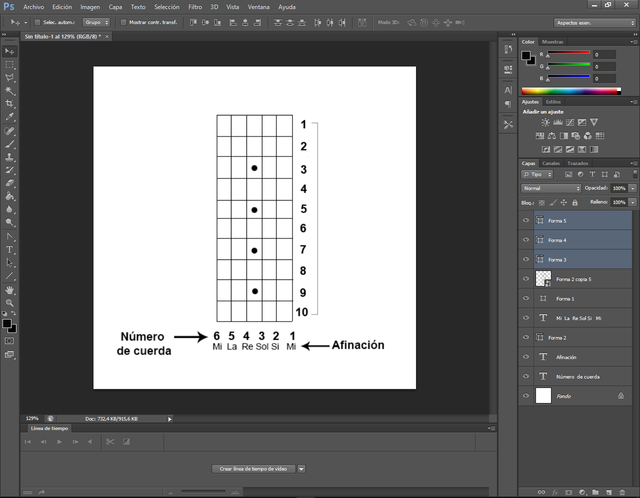This screenshot has width=640, height=498.
Task: Create new layer icon in Capas panel
Action: click(x=609, y=492)
